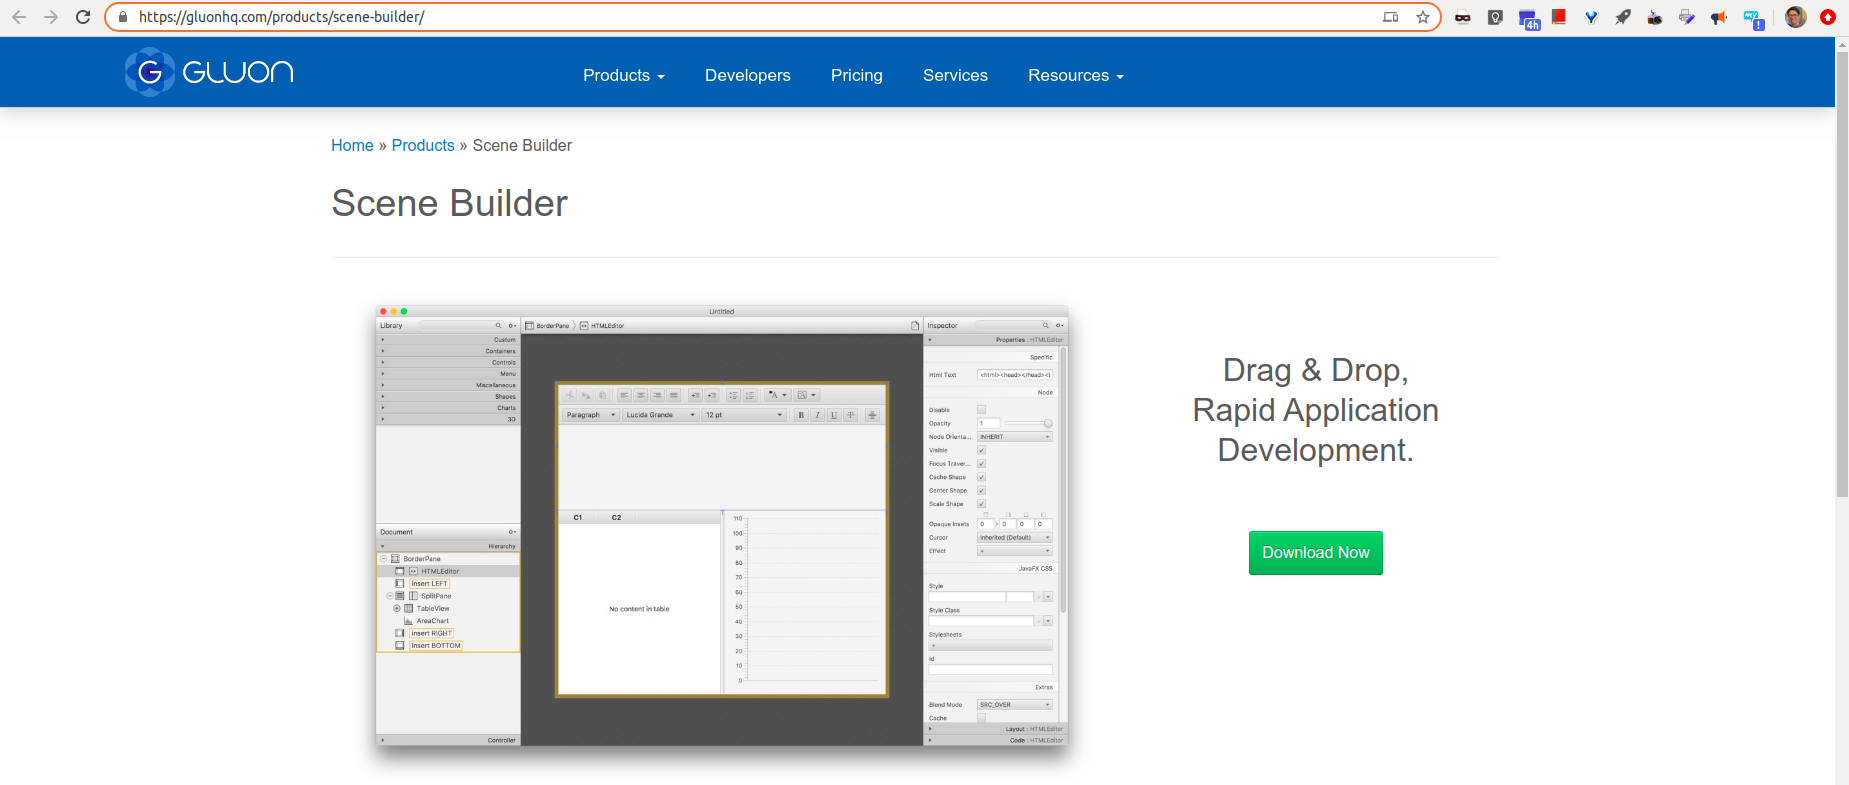Click the page vertical scrollbar thumb
The image size is (1849, 785).
coord(1842,275)
